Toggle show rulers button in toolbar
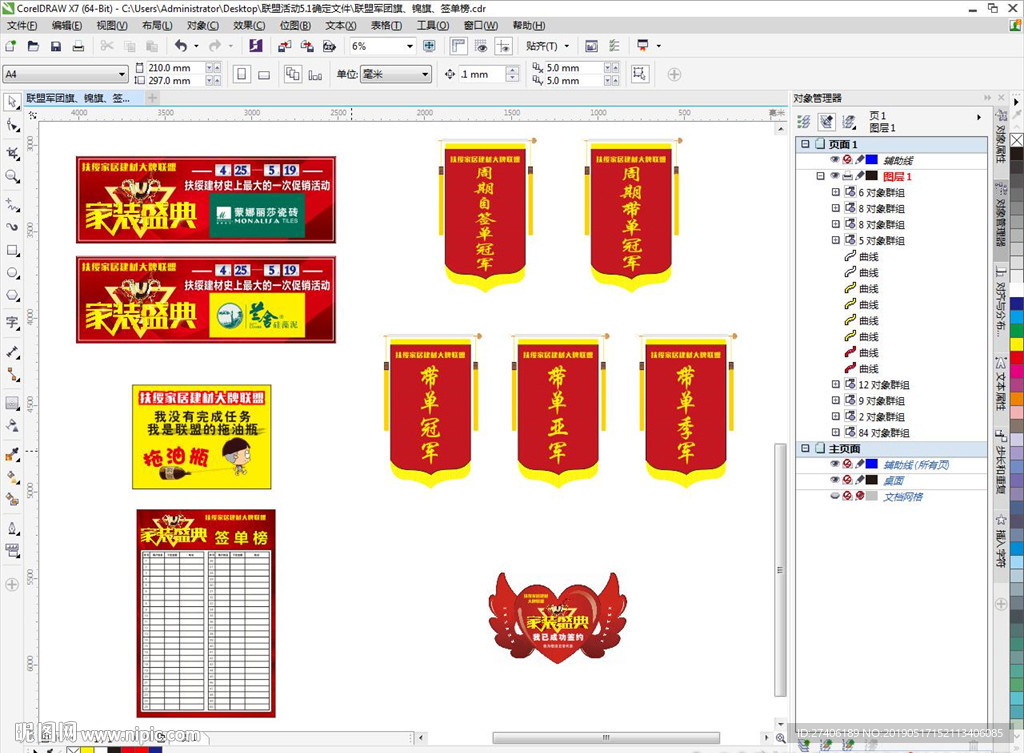Viewport: 1024px width, 753px height. pos(458,46)
